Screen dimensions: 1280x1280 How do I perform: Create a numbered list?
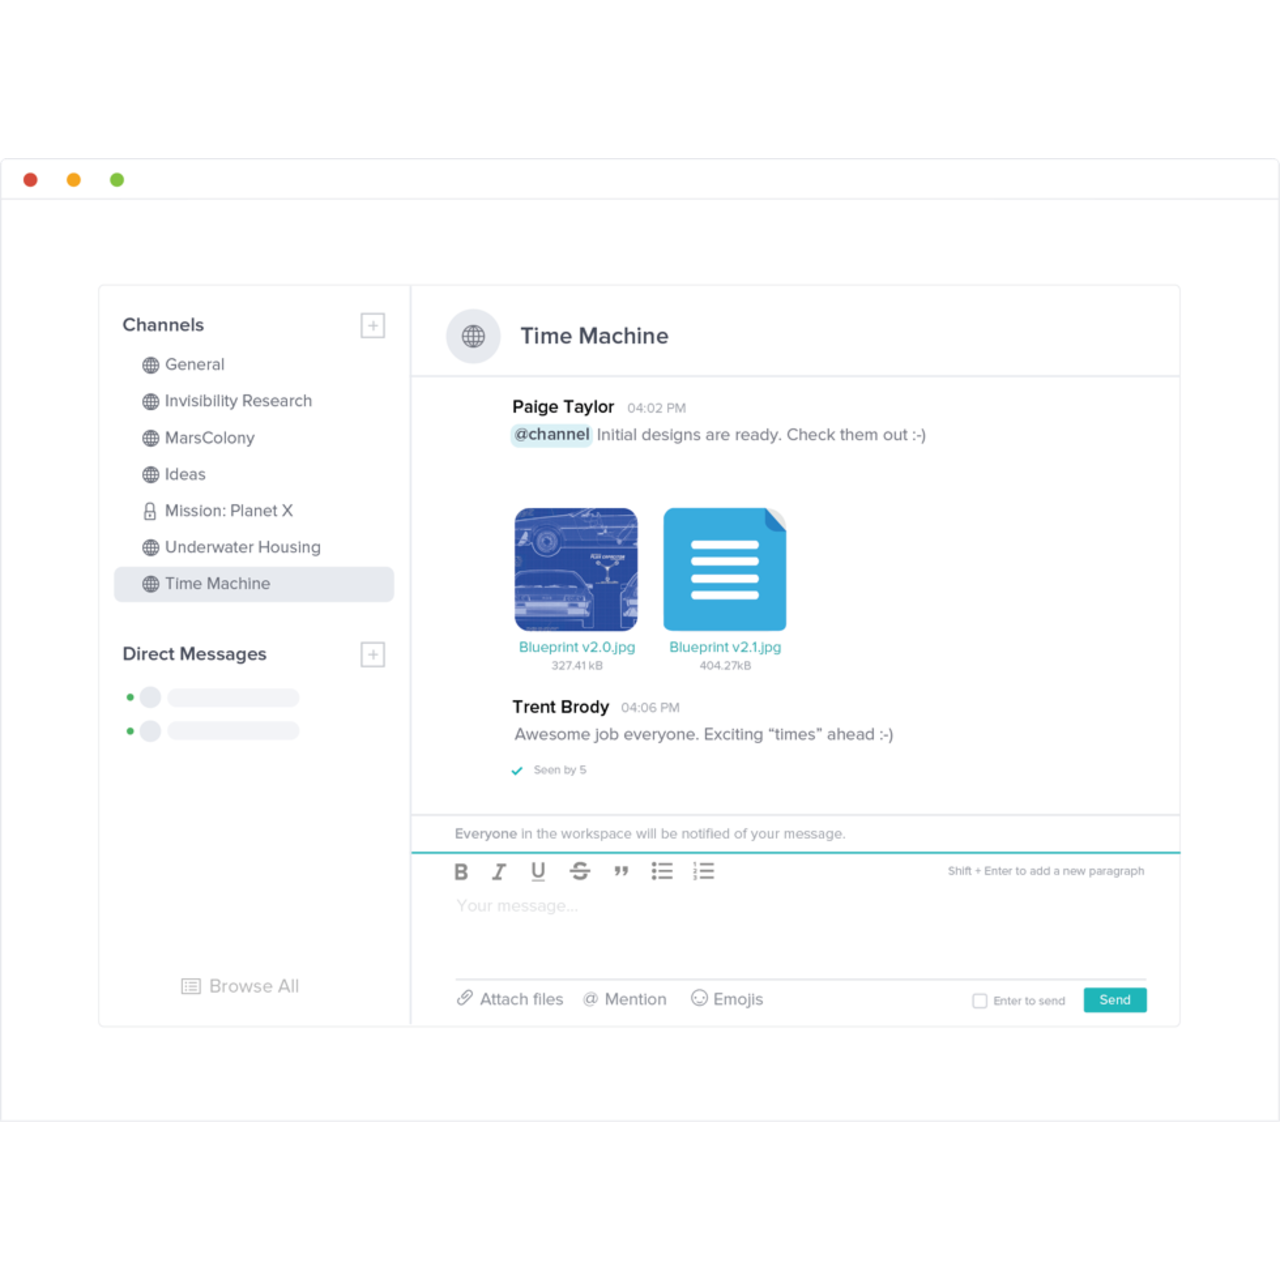coord(703,871)
